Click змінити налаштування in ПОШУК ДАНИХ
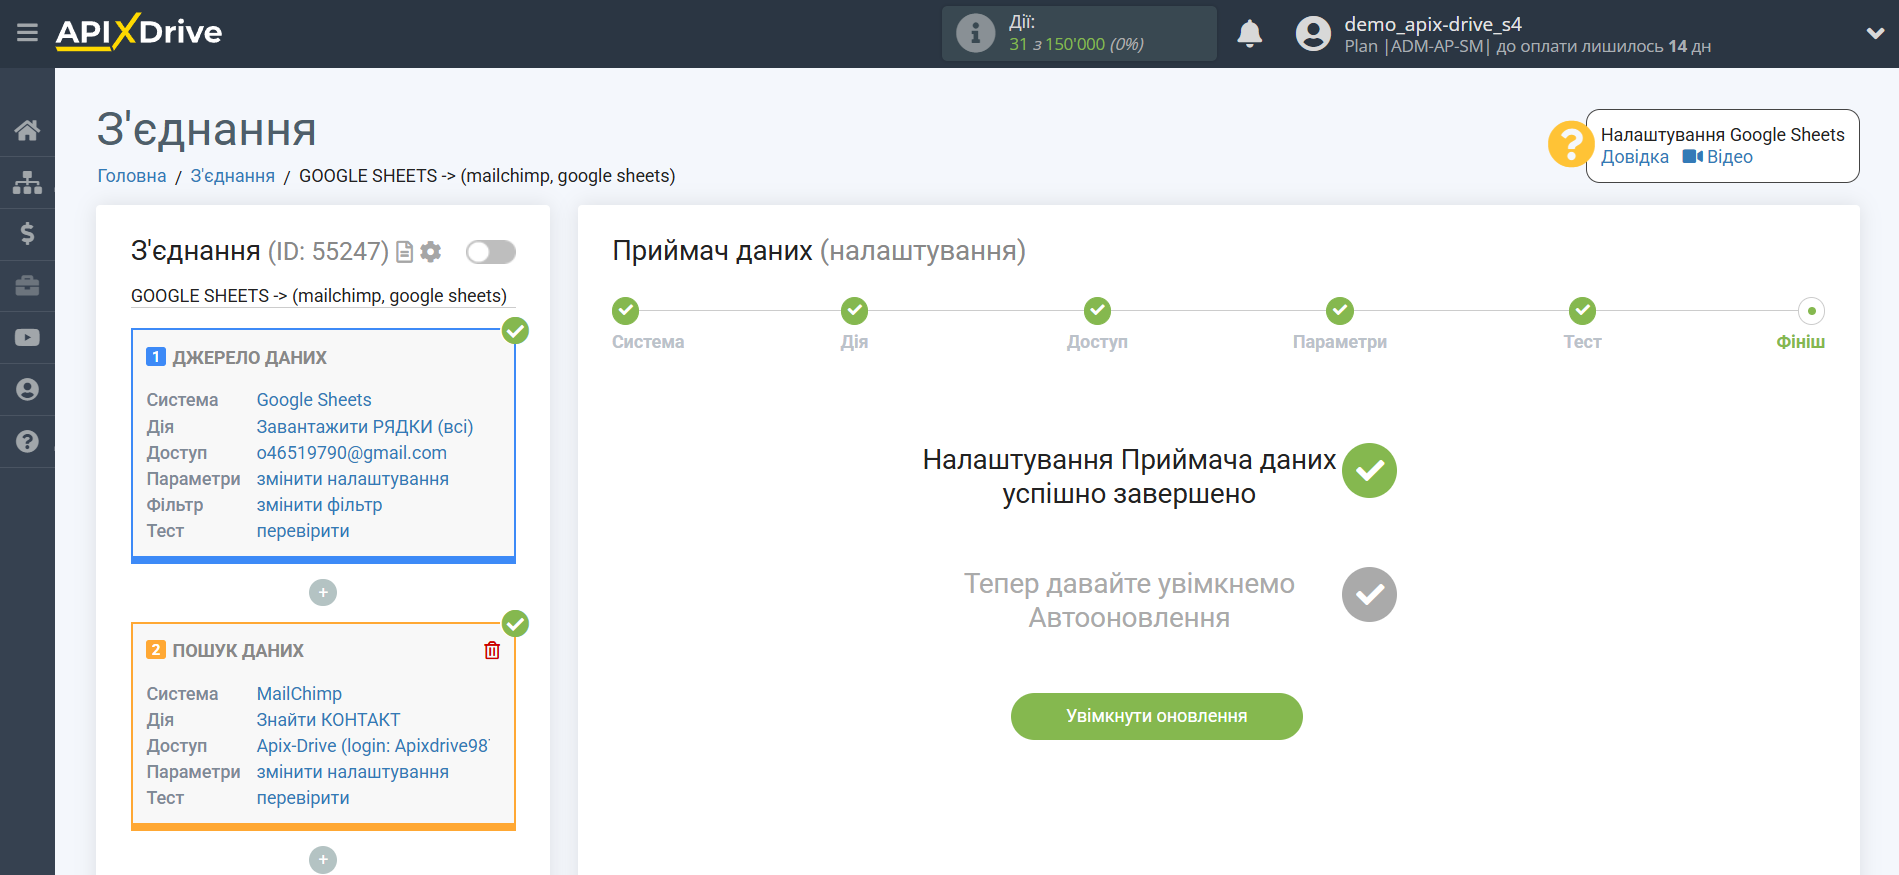This screenshot has width=1899, height=875. click(353, 772)
